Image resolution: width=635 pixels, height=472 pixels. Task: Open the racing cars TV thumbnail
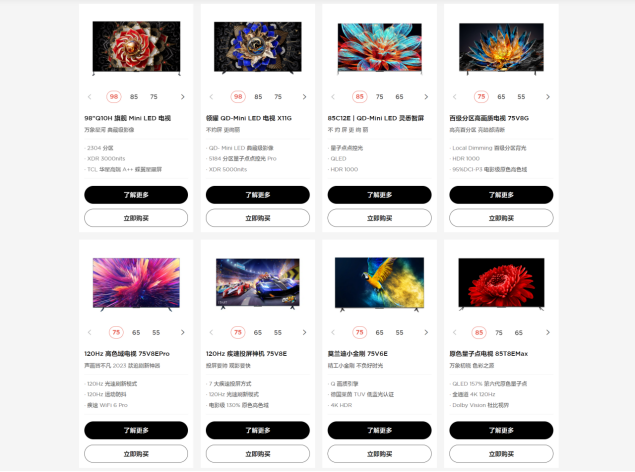point(258,283)
